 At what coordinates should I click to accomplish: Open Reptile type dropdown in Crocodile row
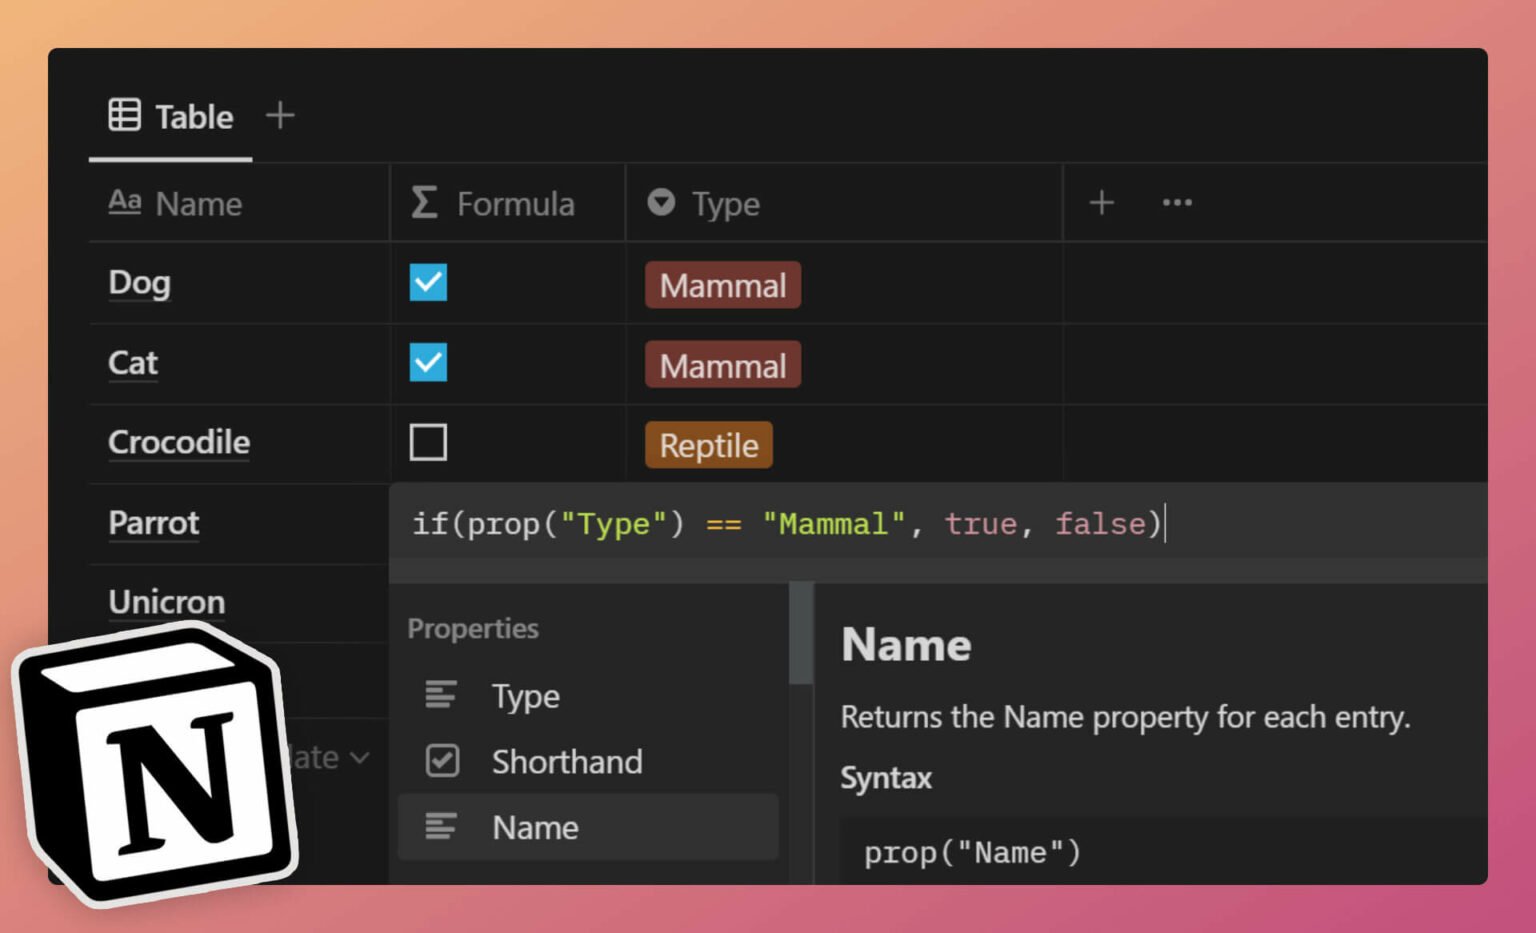[708, 446]
